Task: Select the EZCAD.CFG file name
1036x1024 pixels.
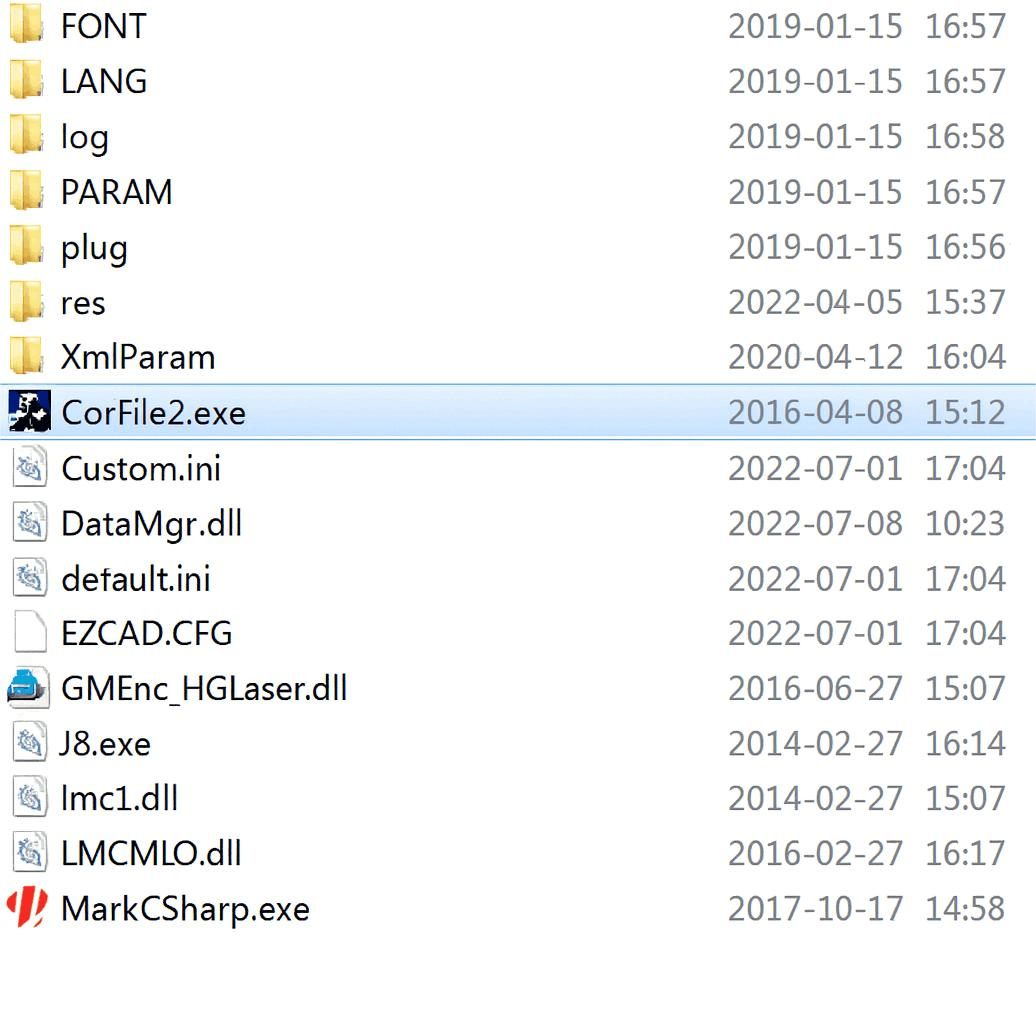Action: pyautogui.click(x=146, y=633)
